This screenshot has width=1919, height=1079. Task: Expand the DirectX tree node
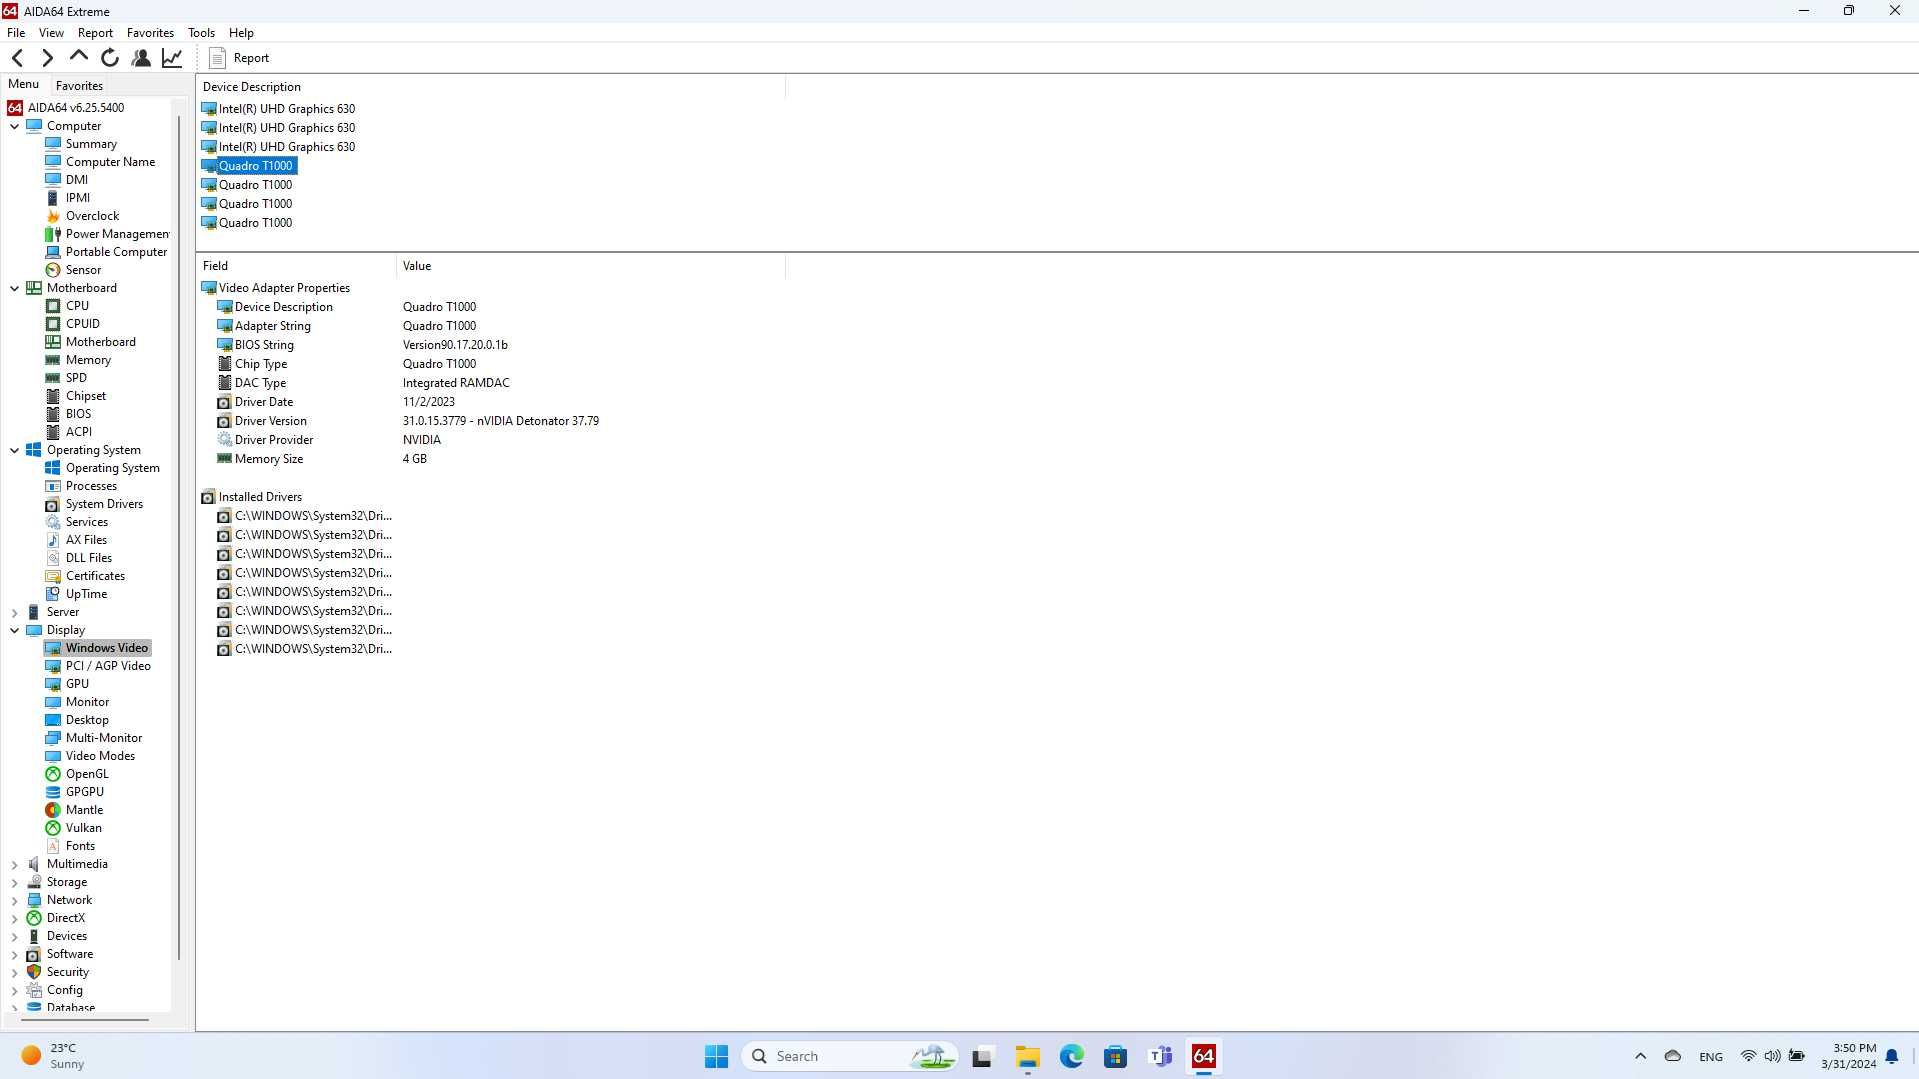(x=15, y=918)
